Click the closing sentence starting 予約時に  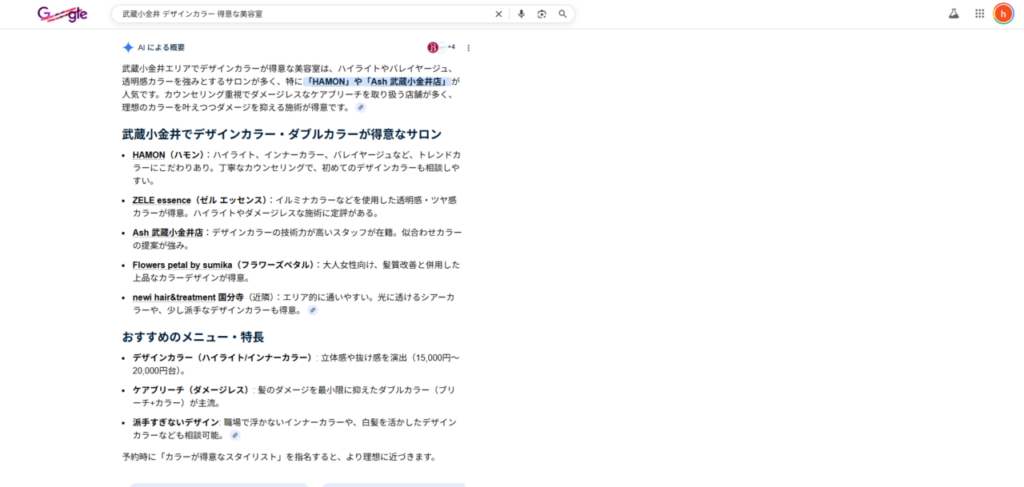(x=279, y=457)
